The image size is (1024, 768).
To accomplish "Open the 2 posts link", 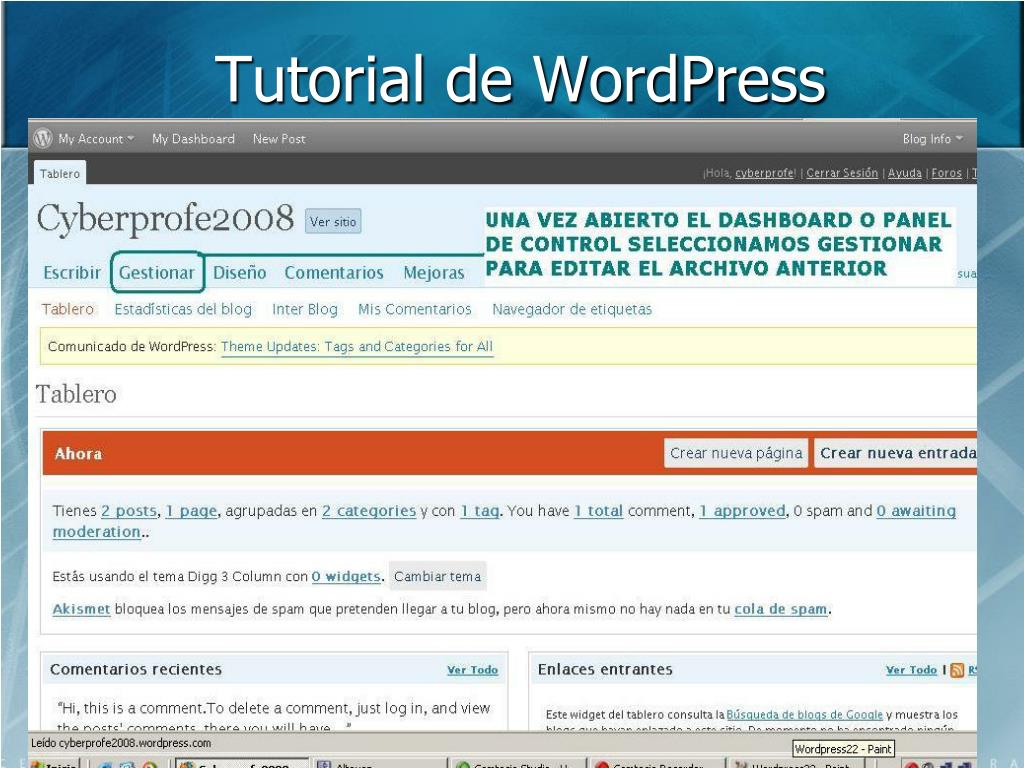I will click(x=129, y=511).
